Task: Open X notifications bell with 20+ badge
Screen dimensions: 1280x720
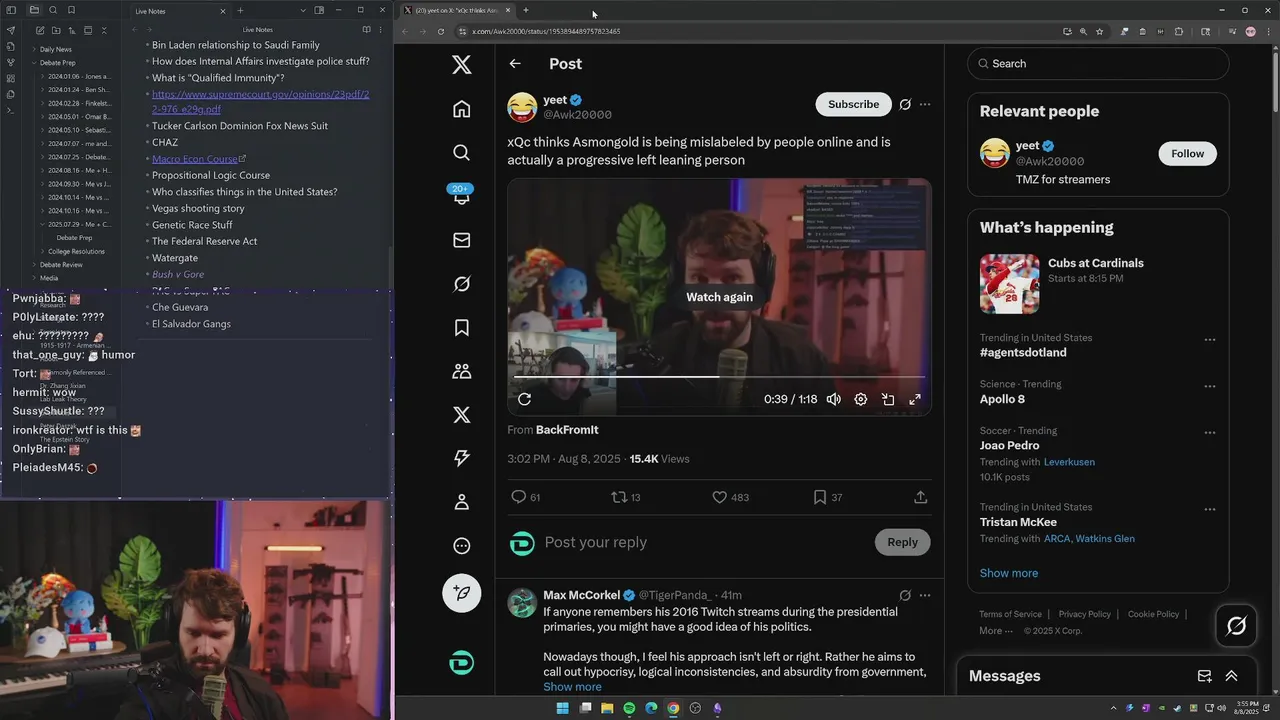Action: 461,195
